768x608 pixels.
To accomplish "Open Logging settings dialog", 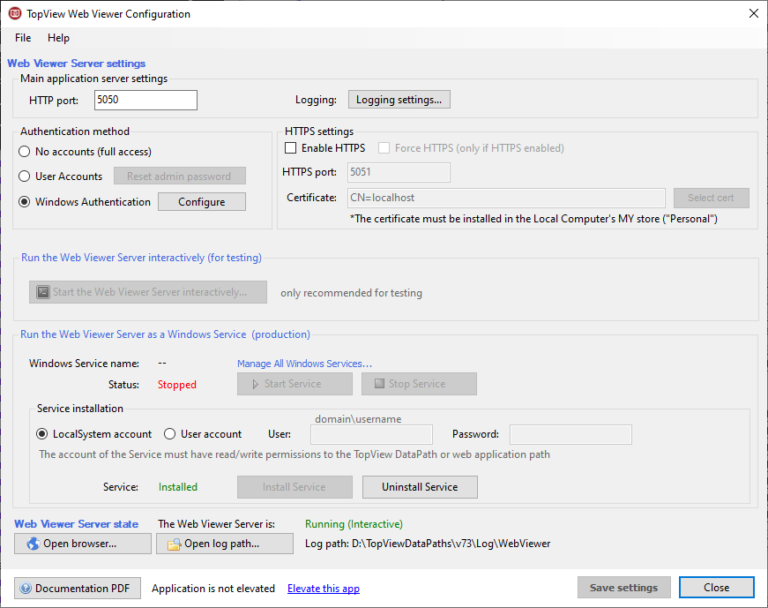I will (399, 100).
